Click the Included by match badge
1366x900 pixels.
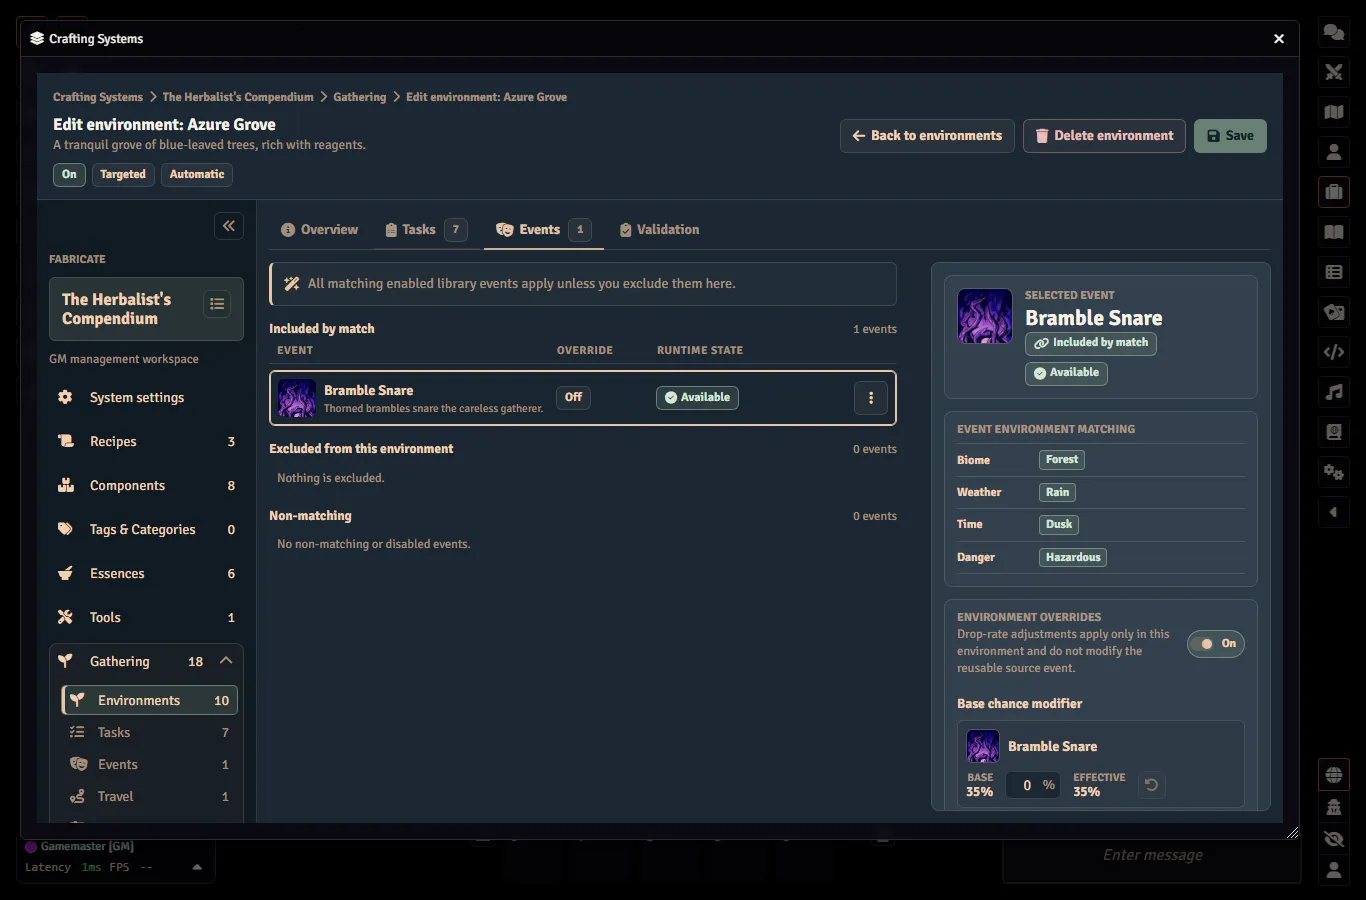(1091, 343)
